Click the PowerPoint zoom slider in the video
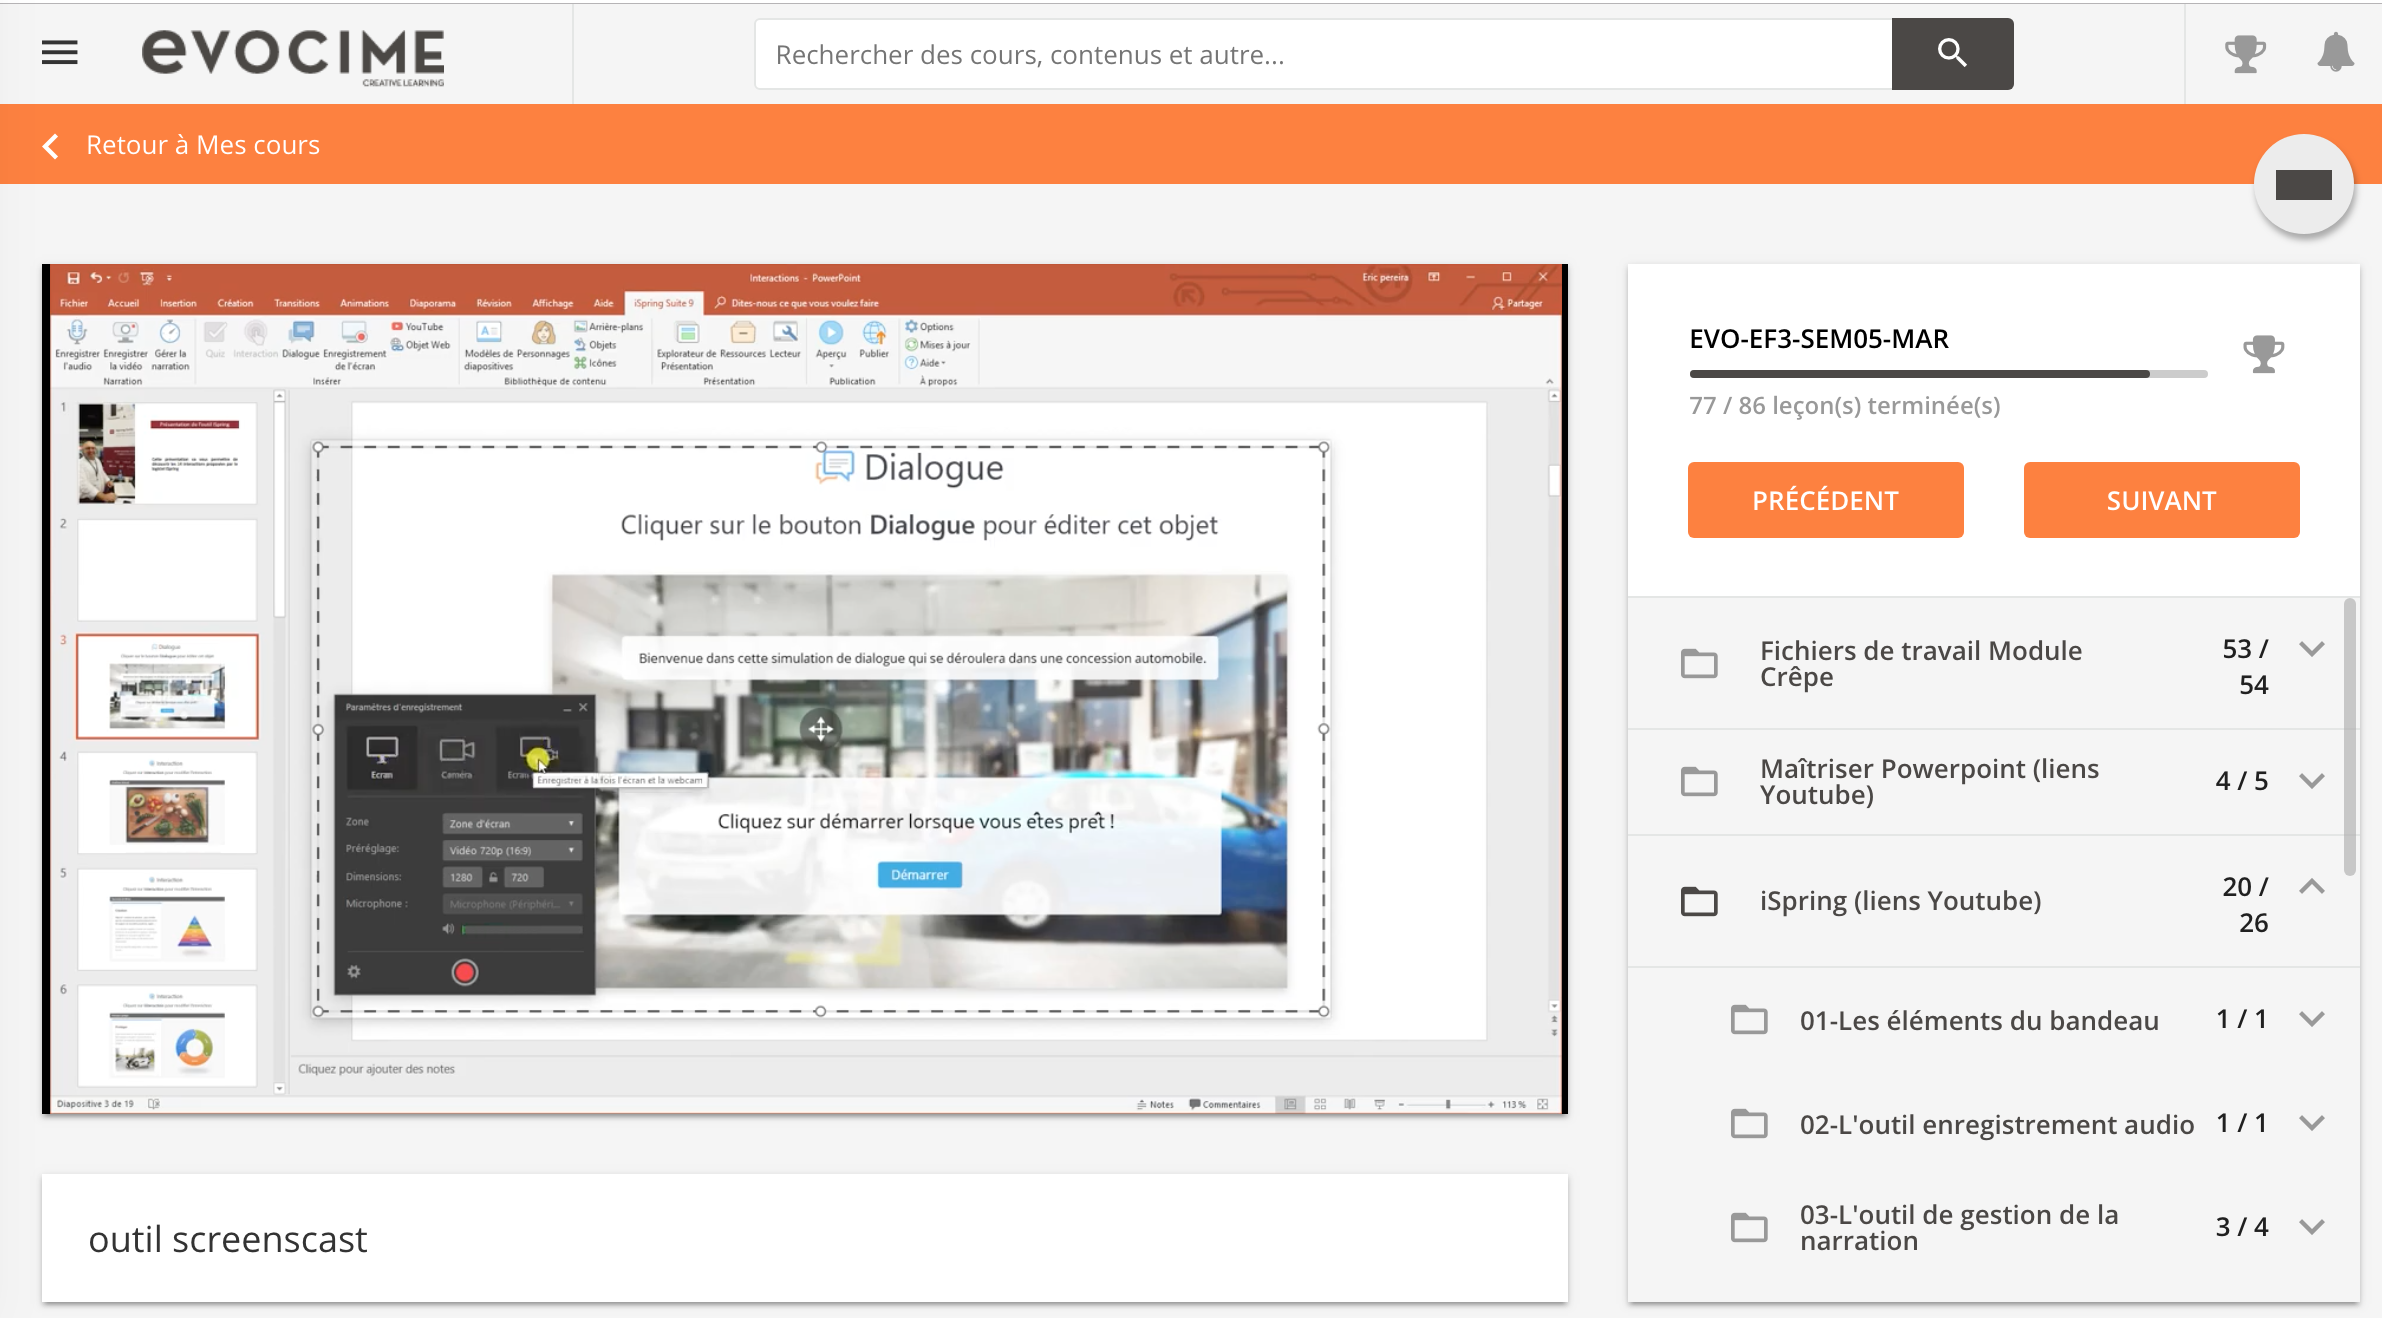This screenshot has width=2382, height=1318. coord(1446,1105)
